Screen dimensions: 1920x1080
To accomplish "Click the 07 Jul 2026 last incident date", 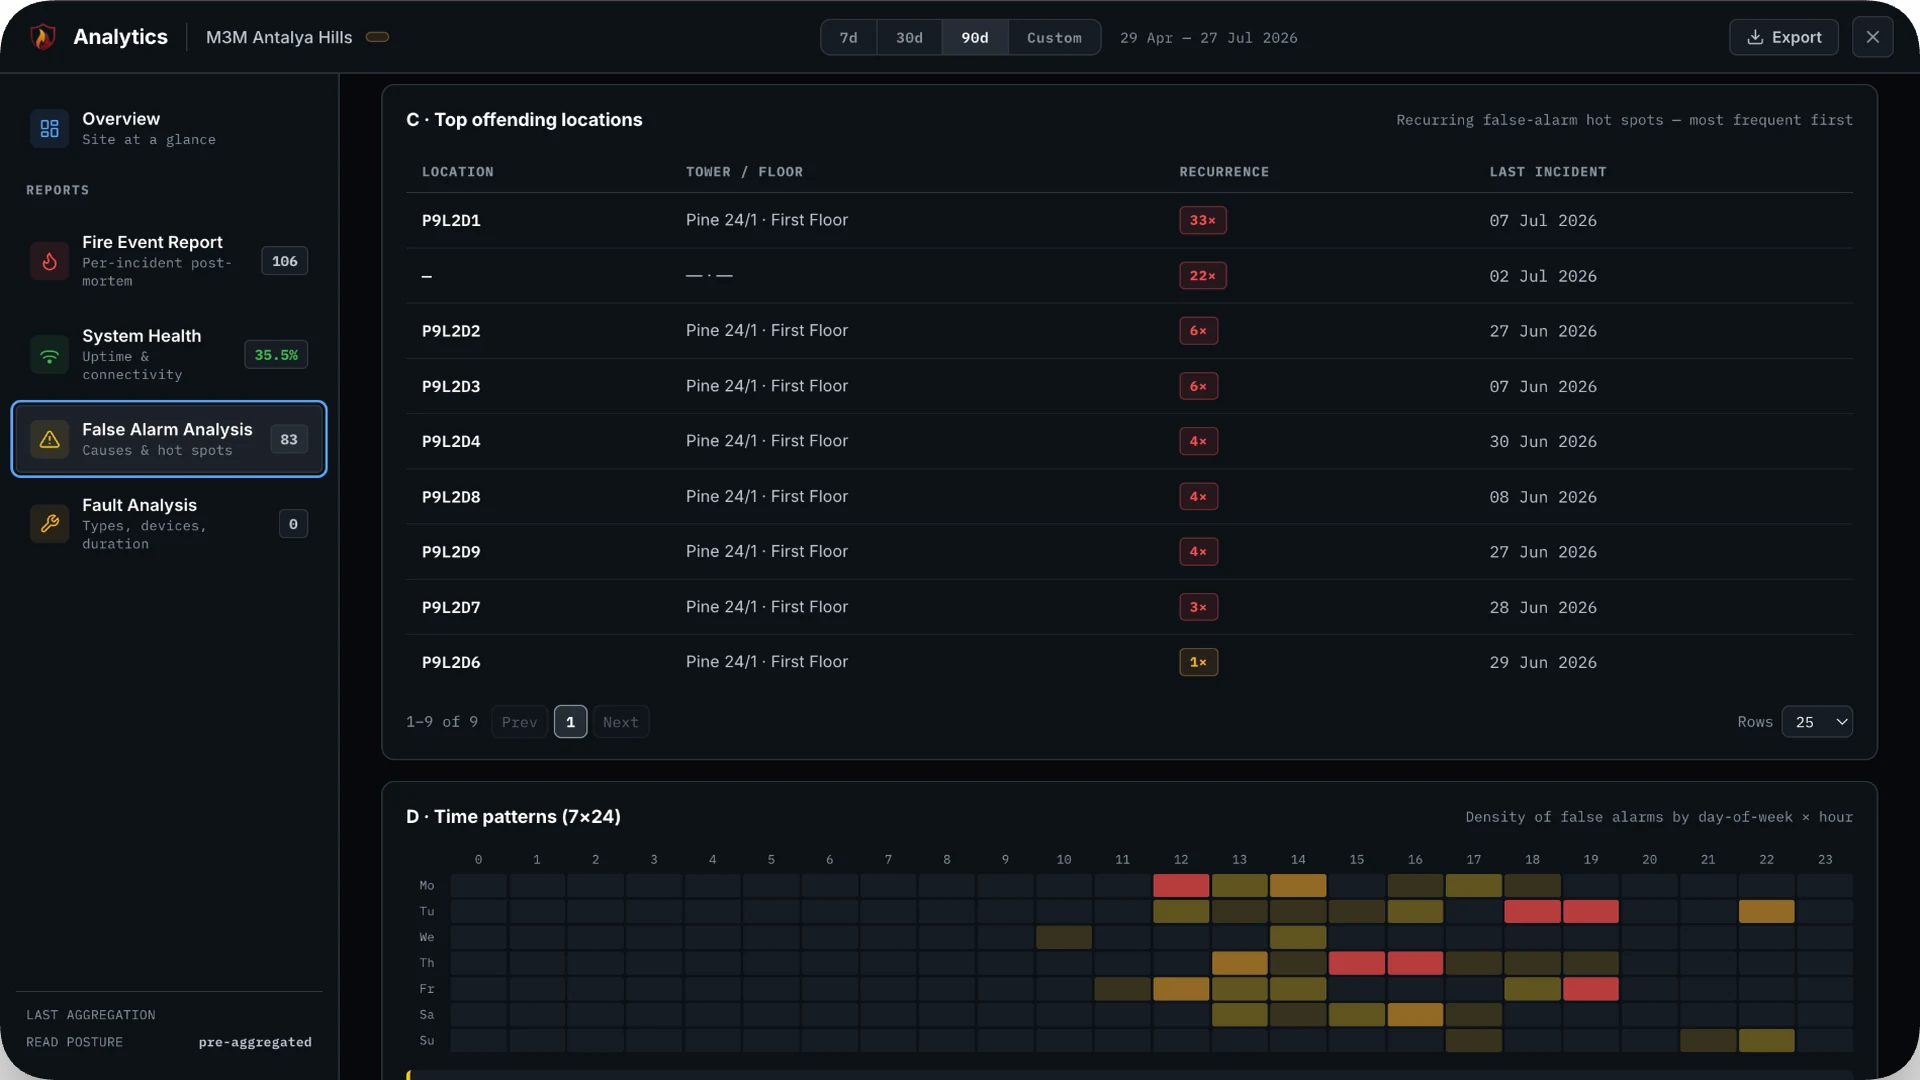I will (1543, 221).
